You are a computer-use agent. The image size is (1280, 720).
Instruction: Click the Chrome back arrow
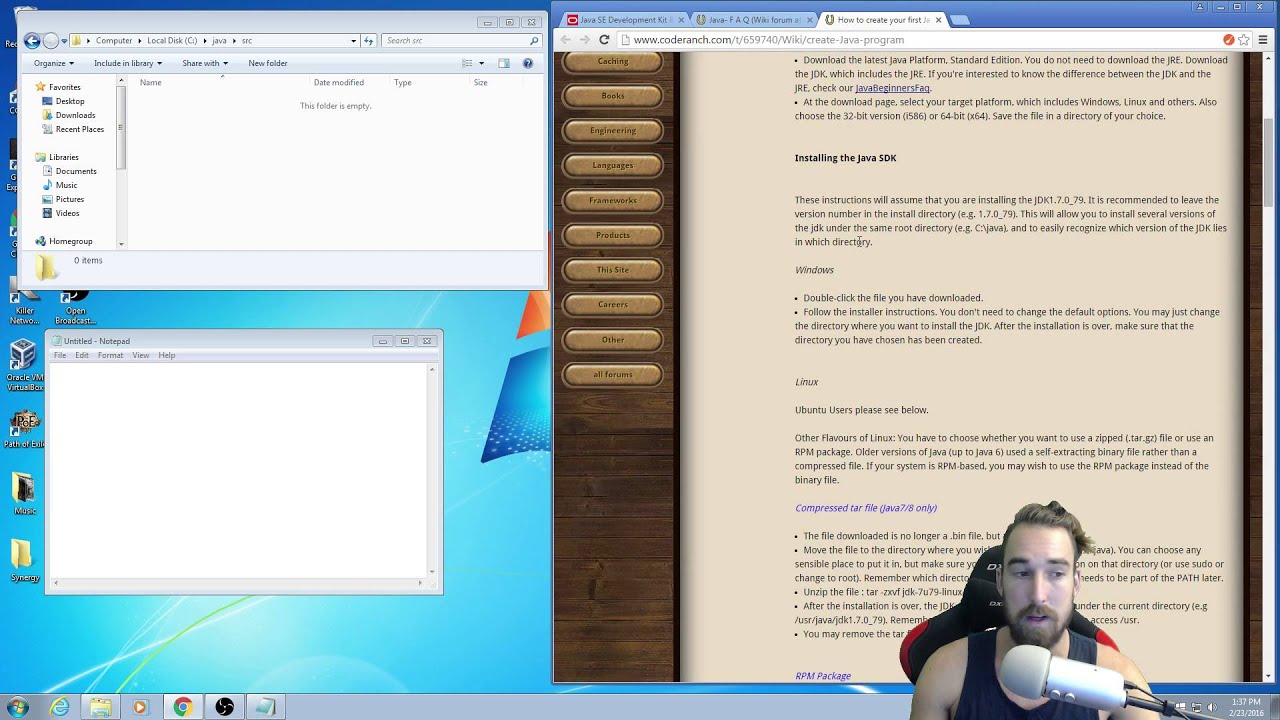pyautogui.click(x=566, y=40)
